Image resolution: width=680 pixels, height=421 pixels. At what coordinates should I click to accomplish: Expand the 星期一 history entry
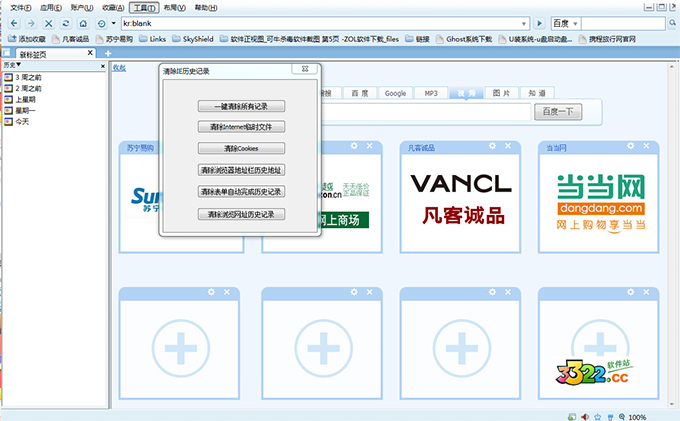click(x=20, y=111)
